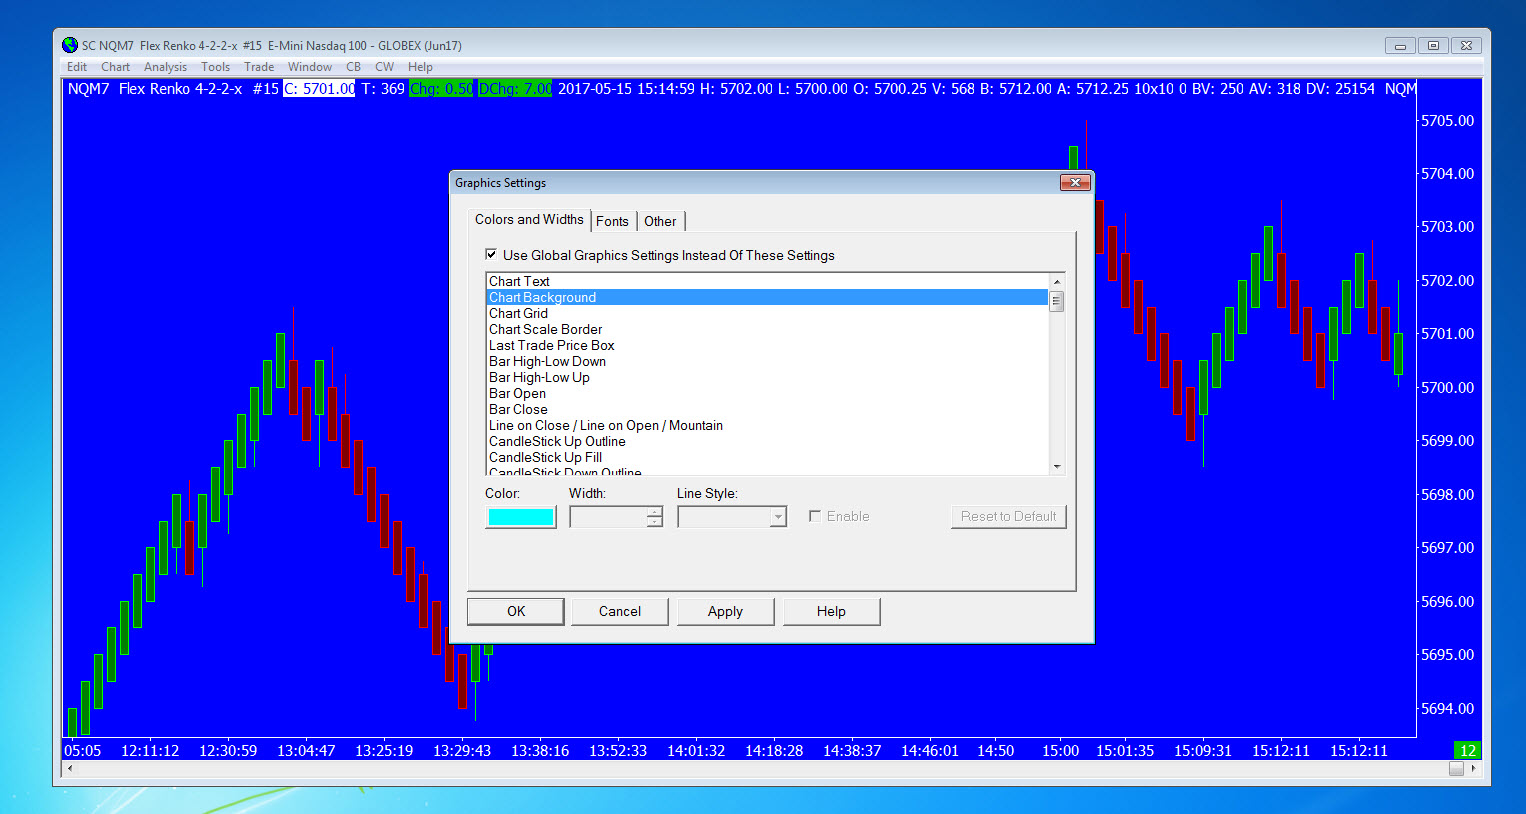Viewport: 1526px width, 814px height.
Task: Close the Graphics Settings dialog
Action: (x=1074, y=182)
